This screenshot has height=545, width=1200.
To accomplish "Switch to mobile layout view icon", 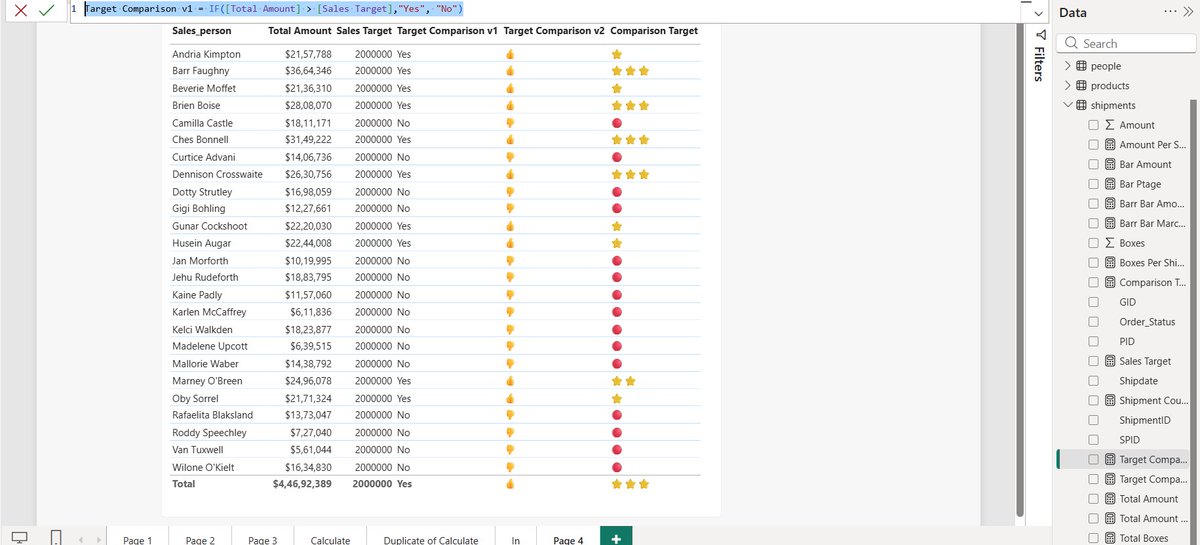I will point(56,538).
